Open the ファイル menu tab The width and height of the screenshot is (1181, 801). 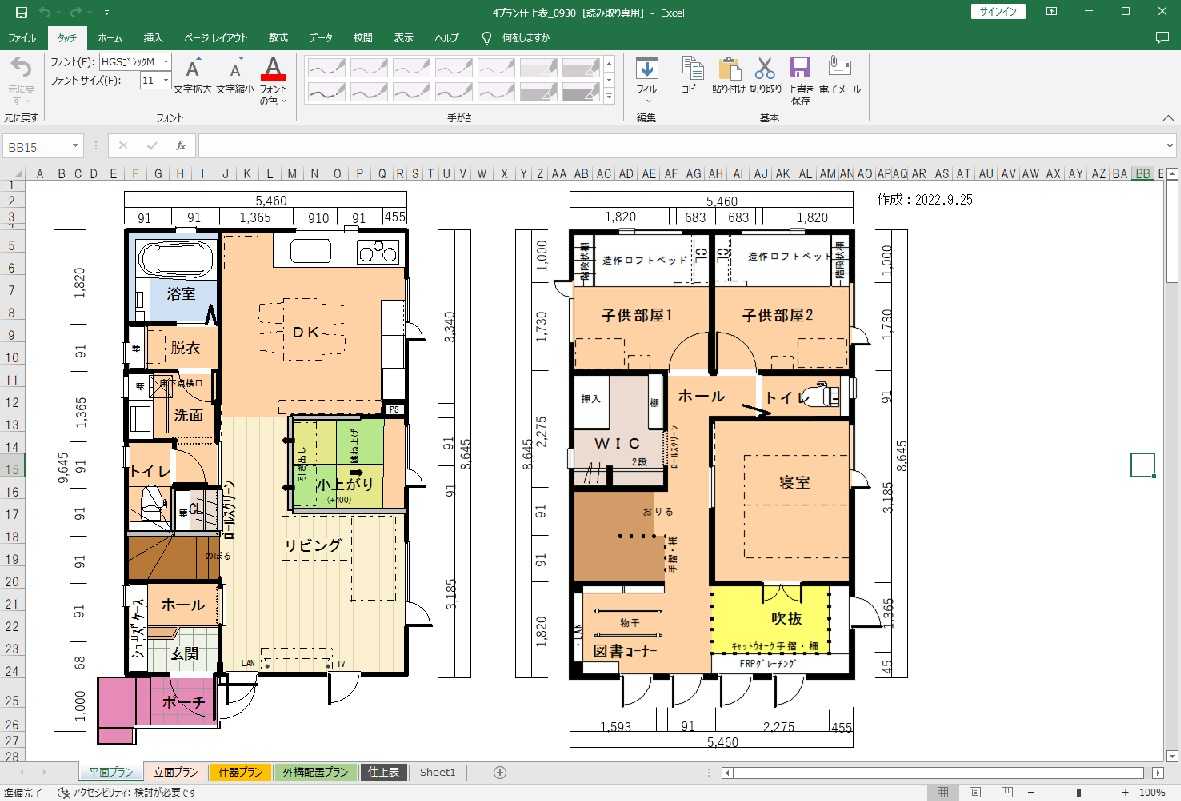pos(22,37)
